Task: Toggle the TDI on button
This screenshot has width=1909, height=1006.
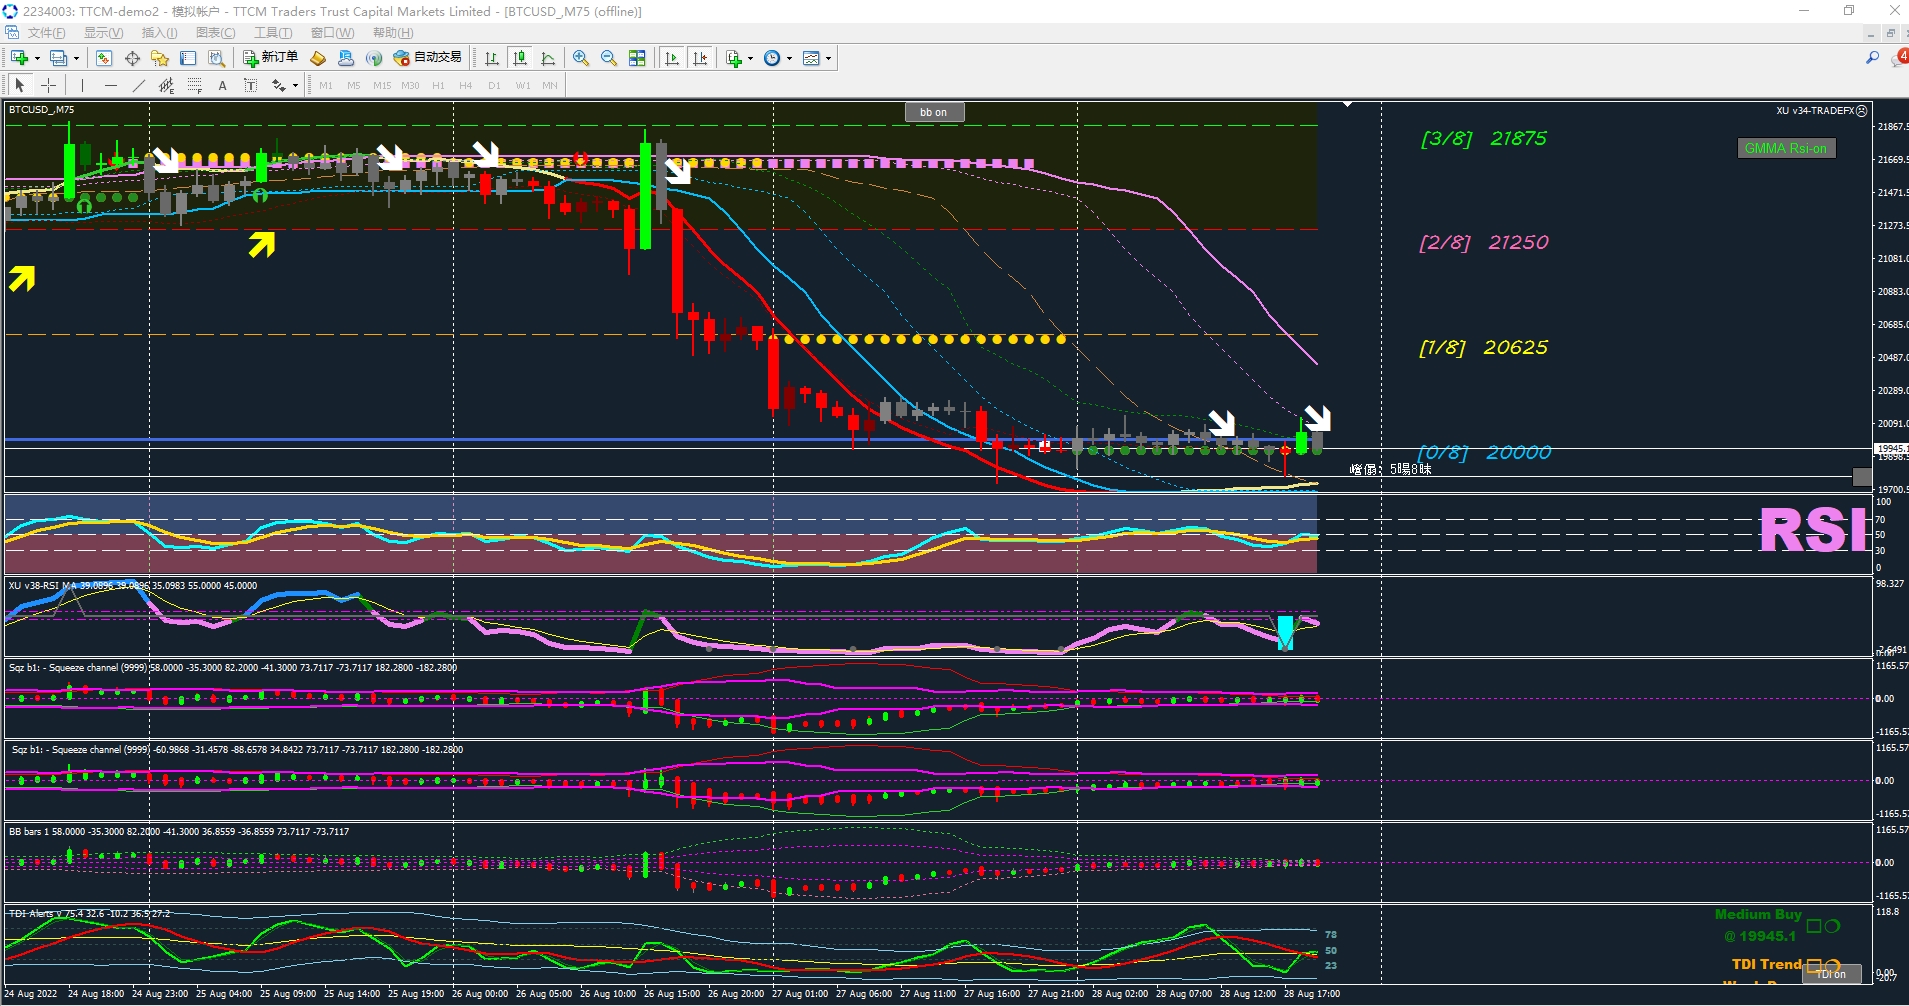Action: 1831,974
